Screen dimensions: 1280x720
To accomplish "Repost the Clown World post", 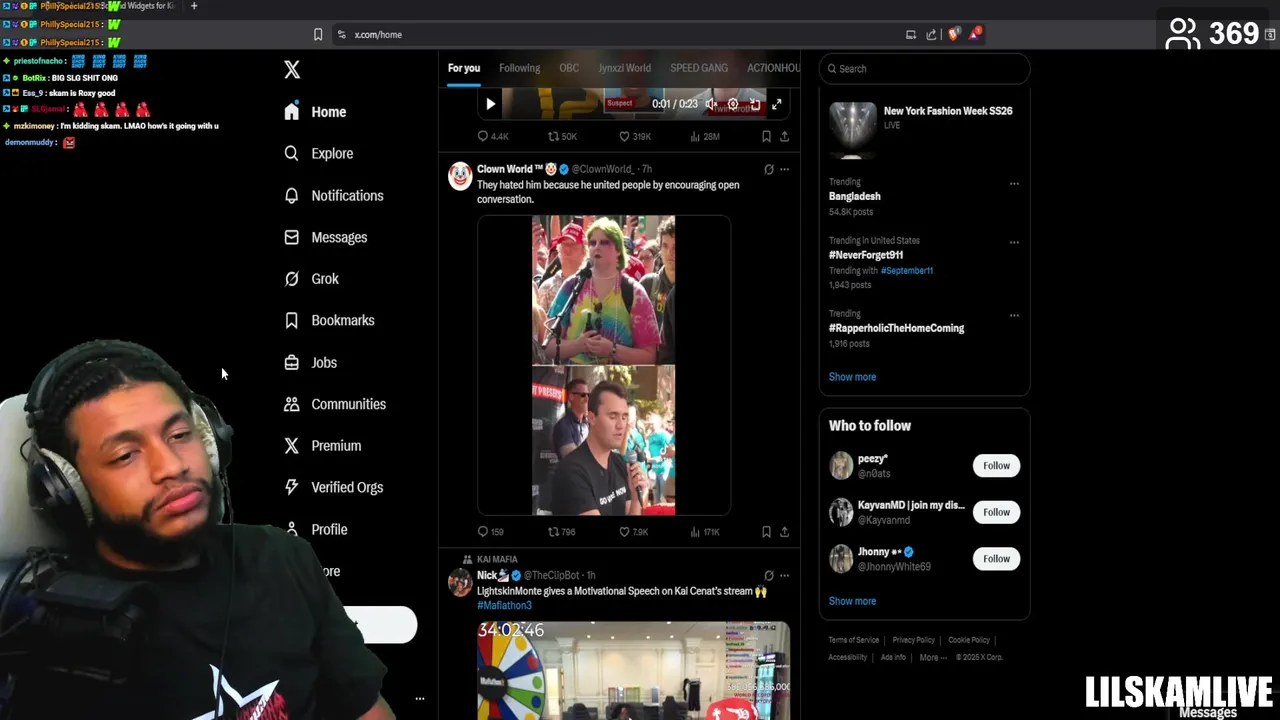I will pyautogui.click(x=561, y=532).
